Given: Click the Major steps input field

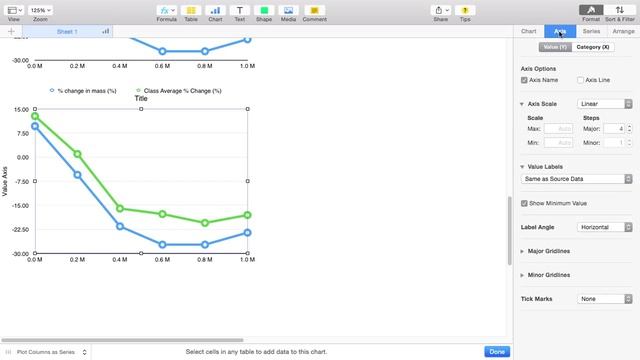Looking at the screenshot, I should [614, 129].
